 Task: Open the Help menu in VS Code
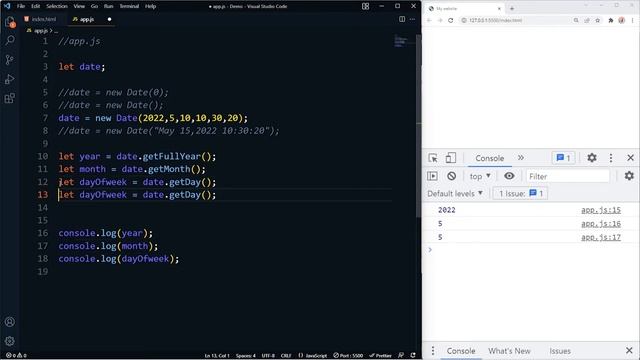tap(151, 6)
